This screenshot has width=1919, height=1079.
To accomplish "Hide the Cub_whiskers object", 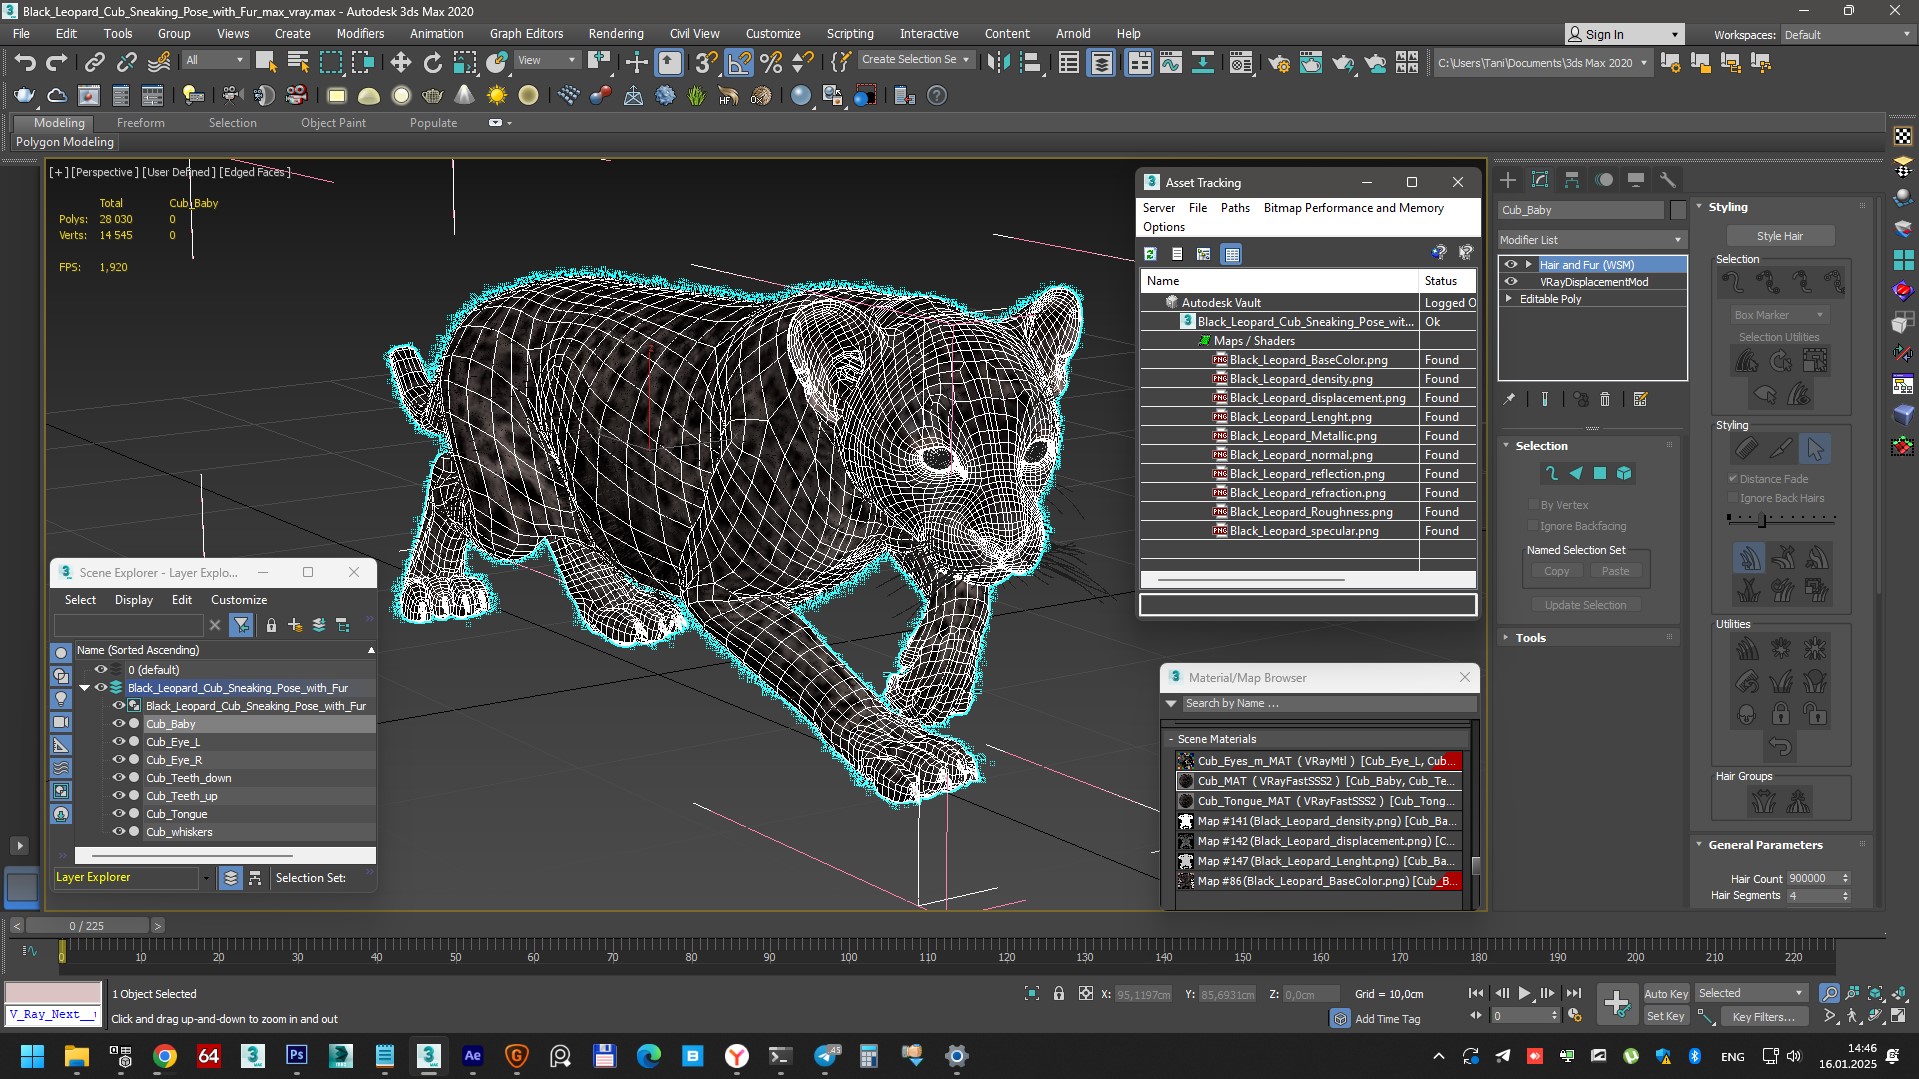I will (119, 832).
